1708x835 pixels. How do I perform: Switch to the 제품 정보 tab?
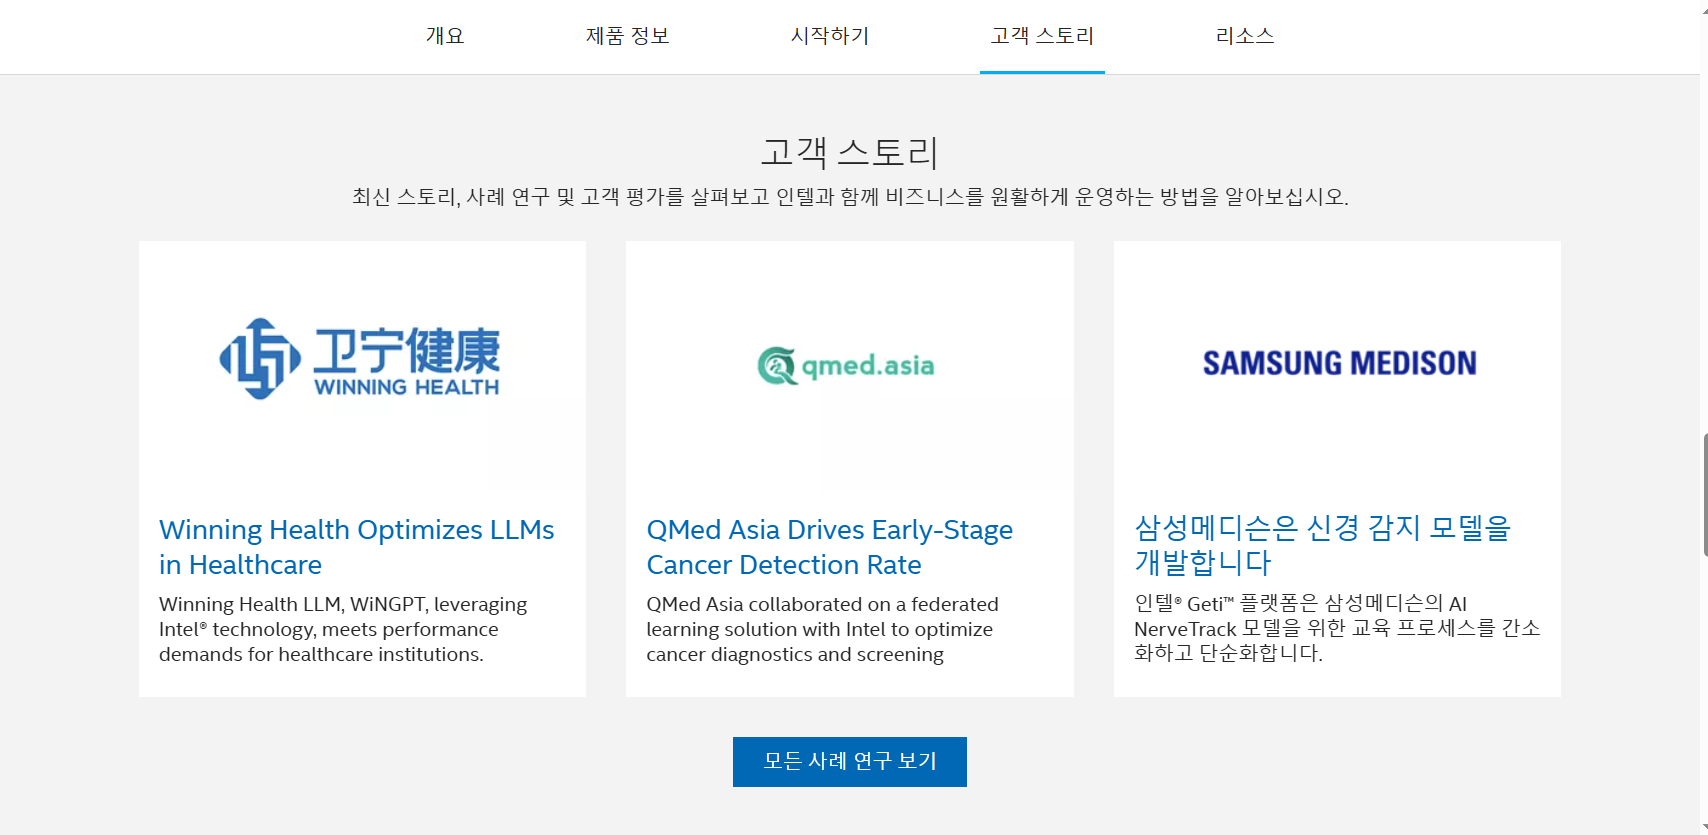[x=628, y=36]
